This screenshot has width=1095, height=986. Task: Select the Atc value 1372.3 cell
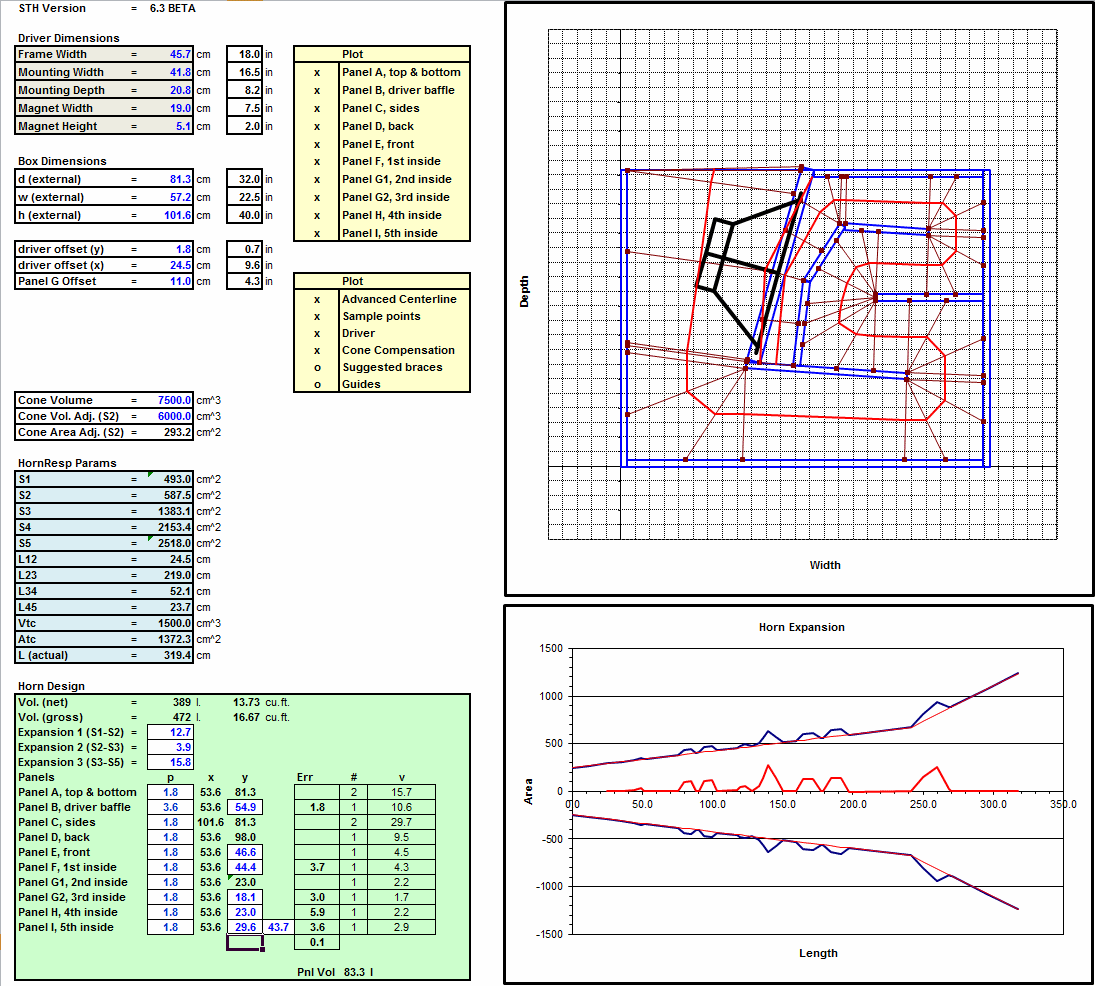170,640
